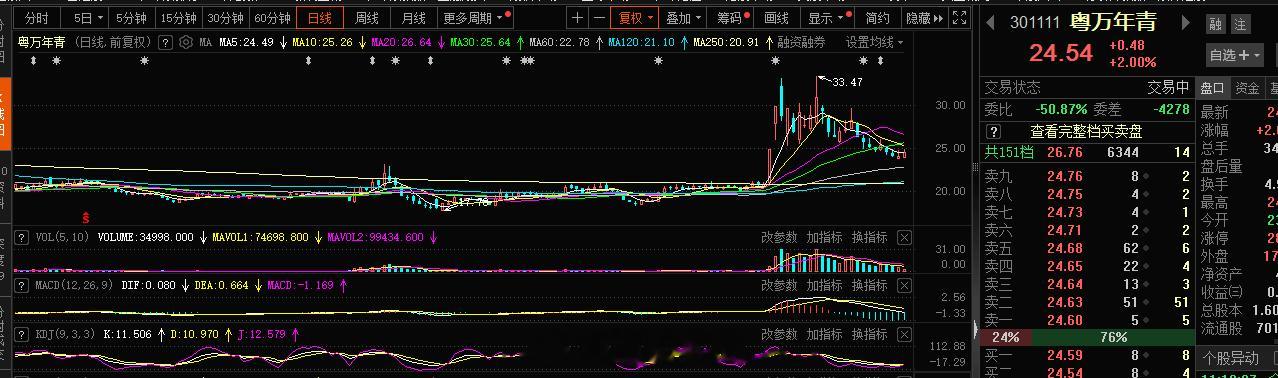Click the 注 registration badge
Viewport: 1278px width, 378px height.
(x=1241, y=25)
